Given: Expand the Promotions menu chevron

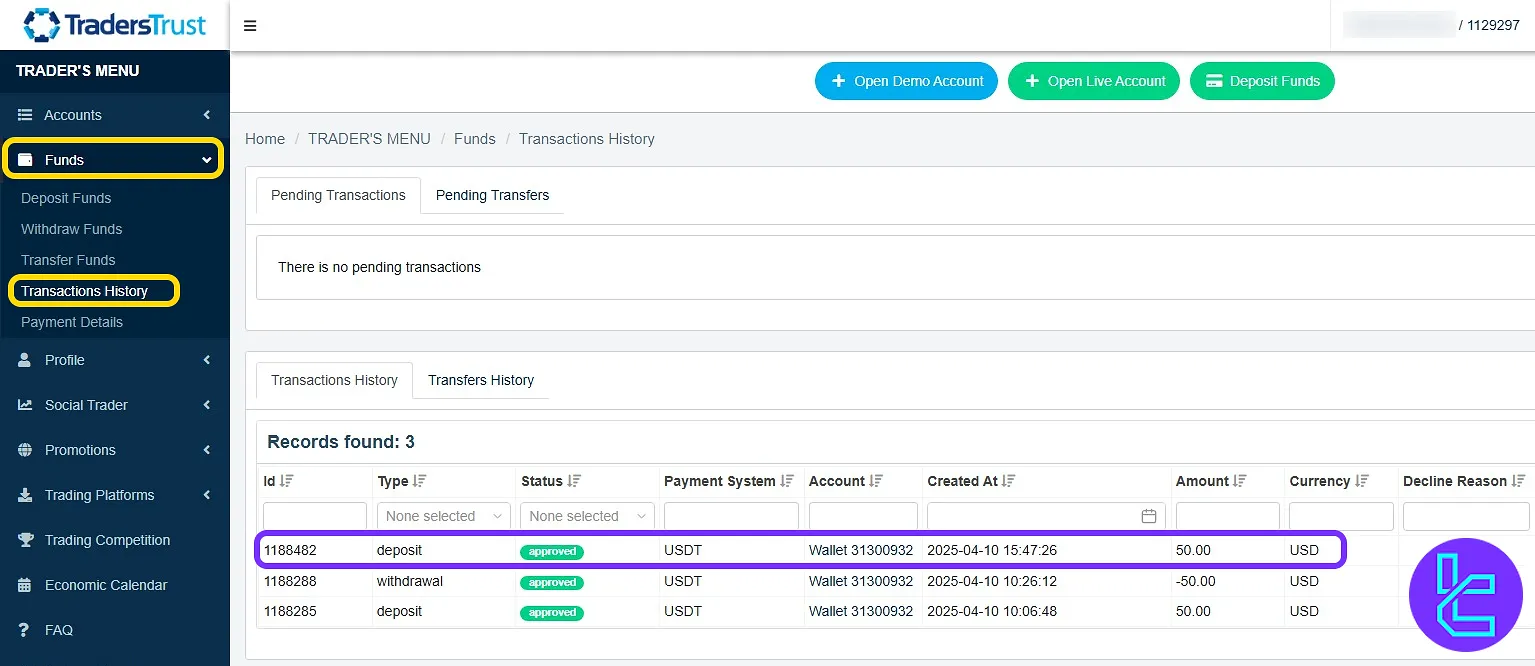Looking at the screenshot, I should [207, 450].
